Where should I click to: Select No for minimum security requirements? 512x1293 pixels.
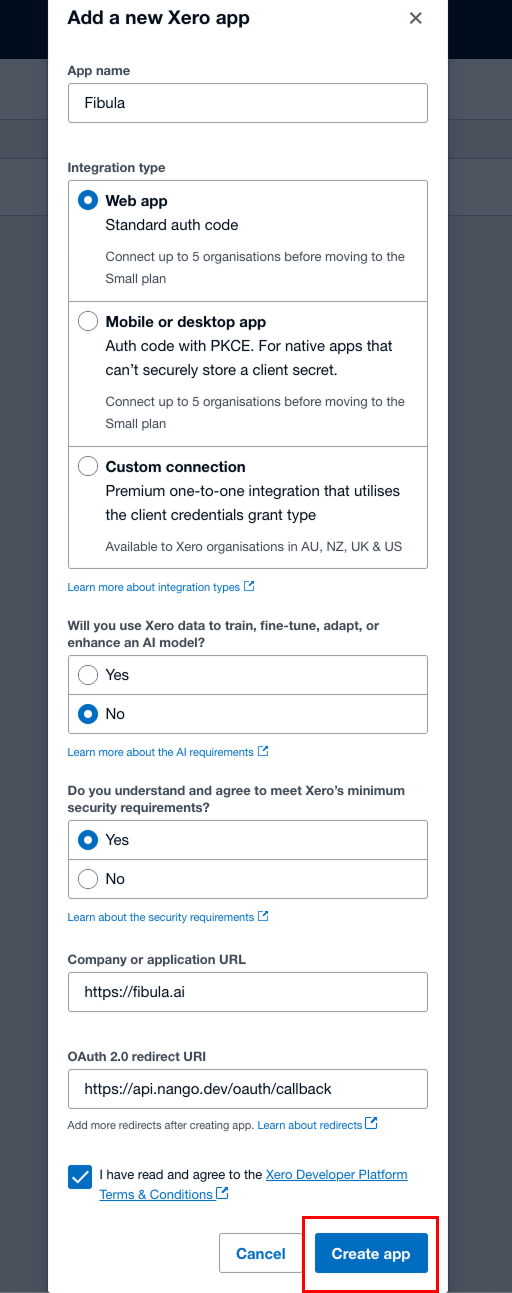click(88, 879)
